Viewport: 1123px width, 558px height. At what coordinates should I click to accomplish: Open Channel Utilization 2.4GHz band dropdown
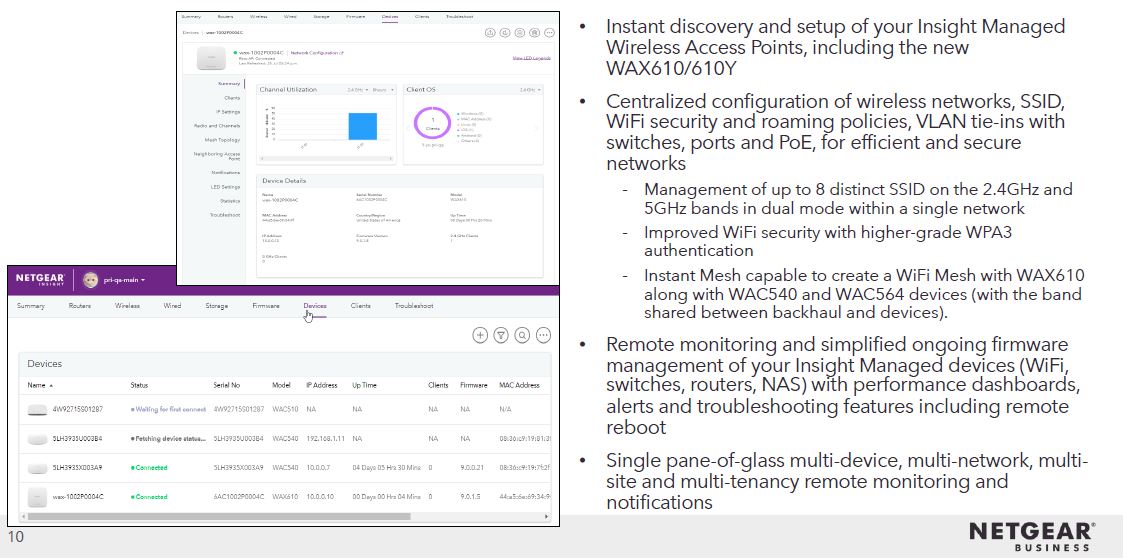[x=357, y=90]
